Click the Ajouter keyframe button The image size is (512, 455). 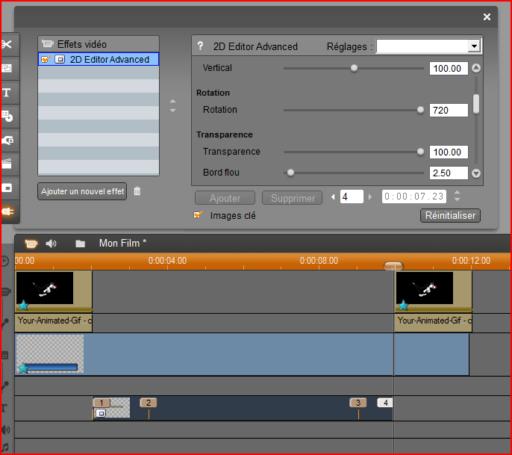point(225,198)
